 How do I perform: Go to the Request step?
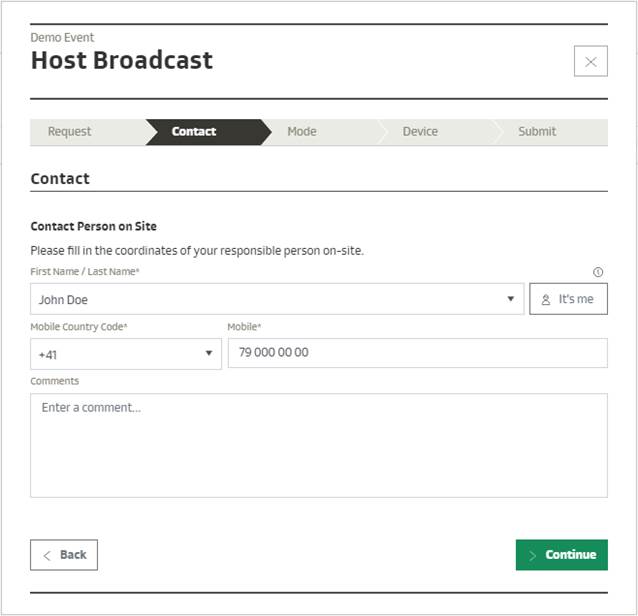(x=70, y=132)
